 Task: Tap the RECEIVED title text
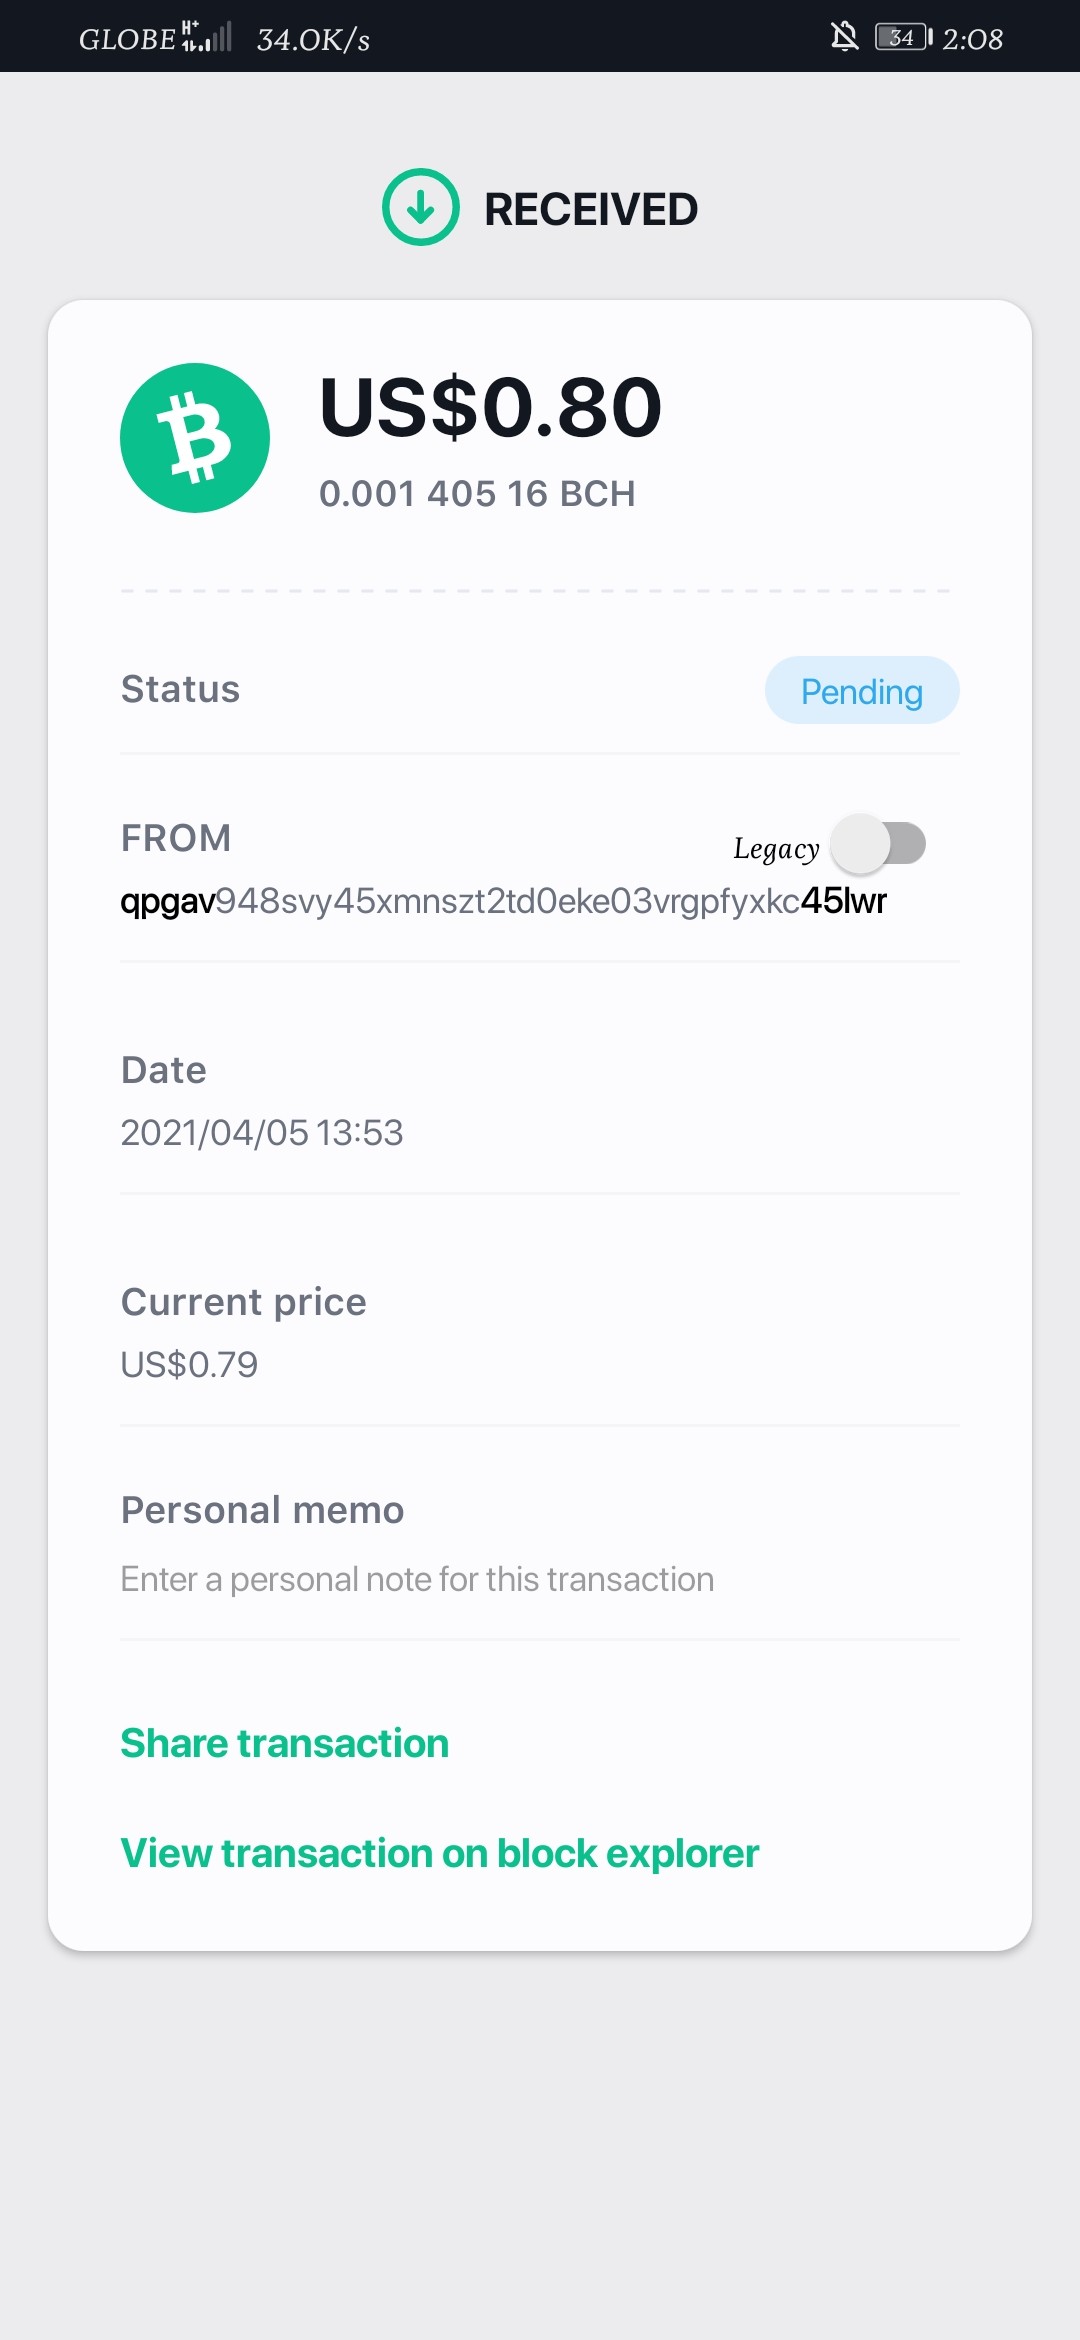pos(591,209)
